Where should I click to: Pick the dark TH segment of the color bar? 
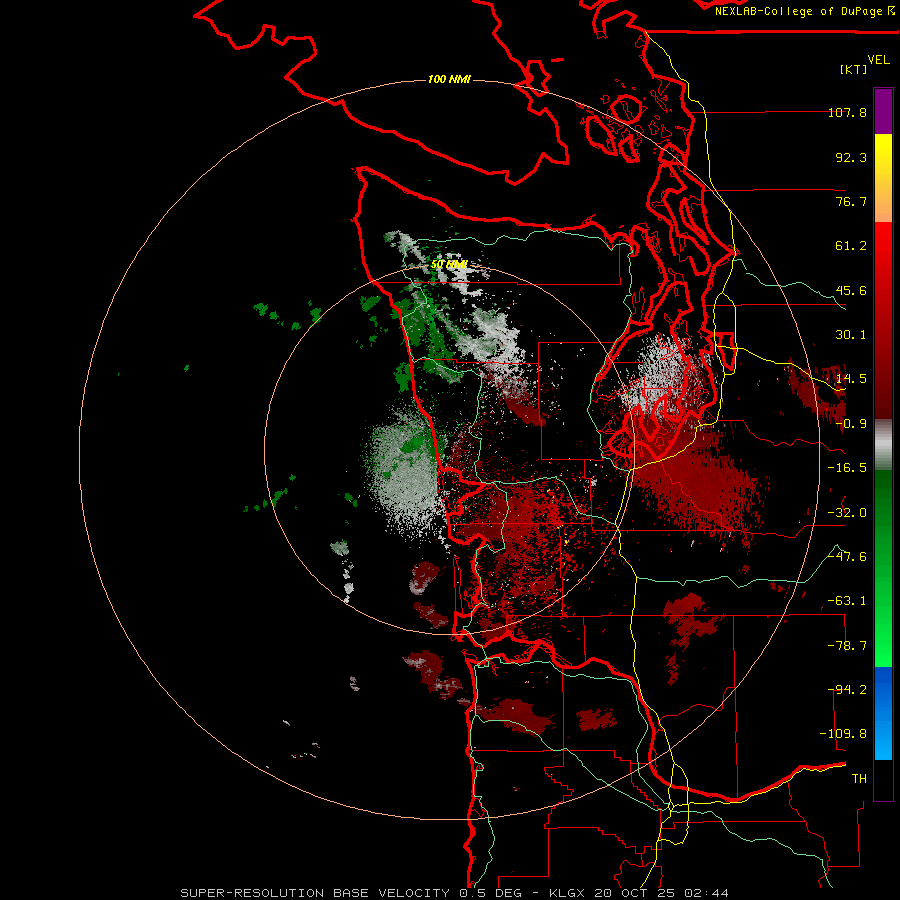883,780
